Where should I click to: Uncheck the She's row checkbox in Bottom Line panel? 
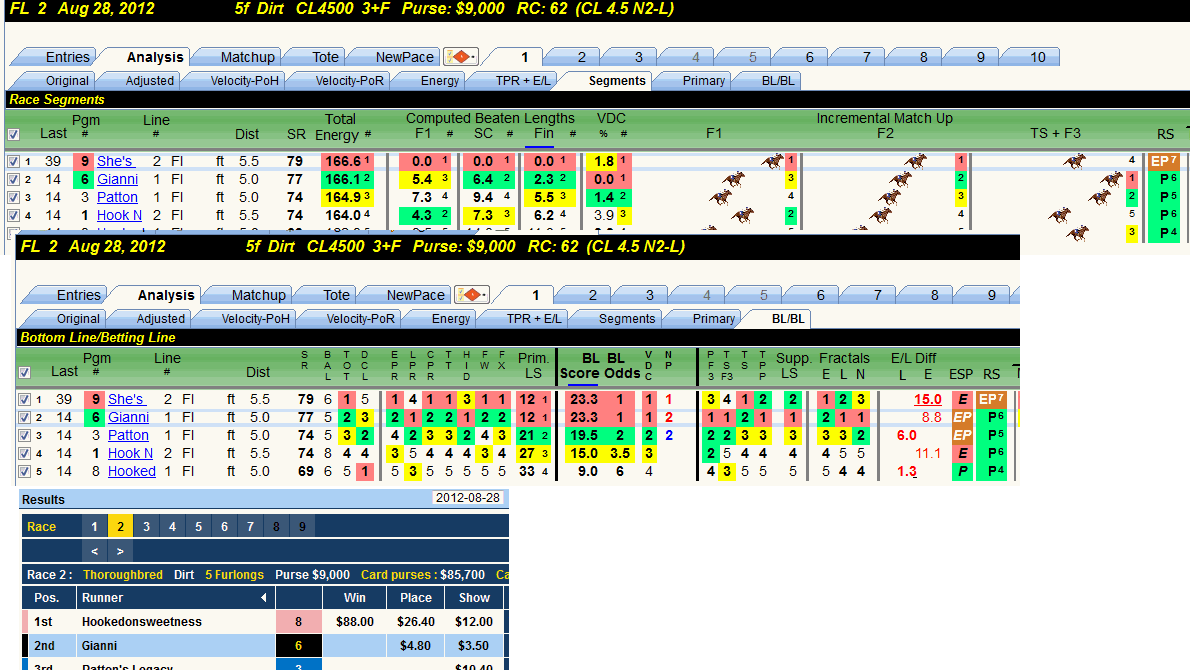point(24,400)
